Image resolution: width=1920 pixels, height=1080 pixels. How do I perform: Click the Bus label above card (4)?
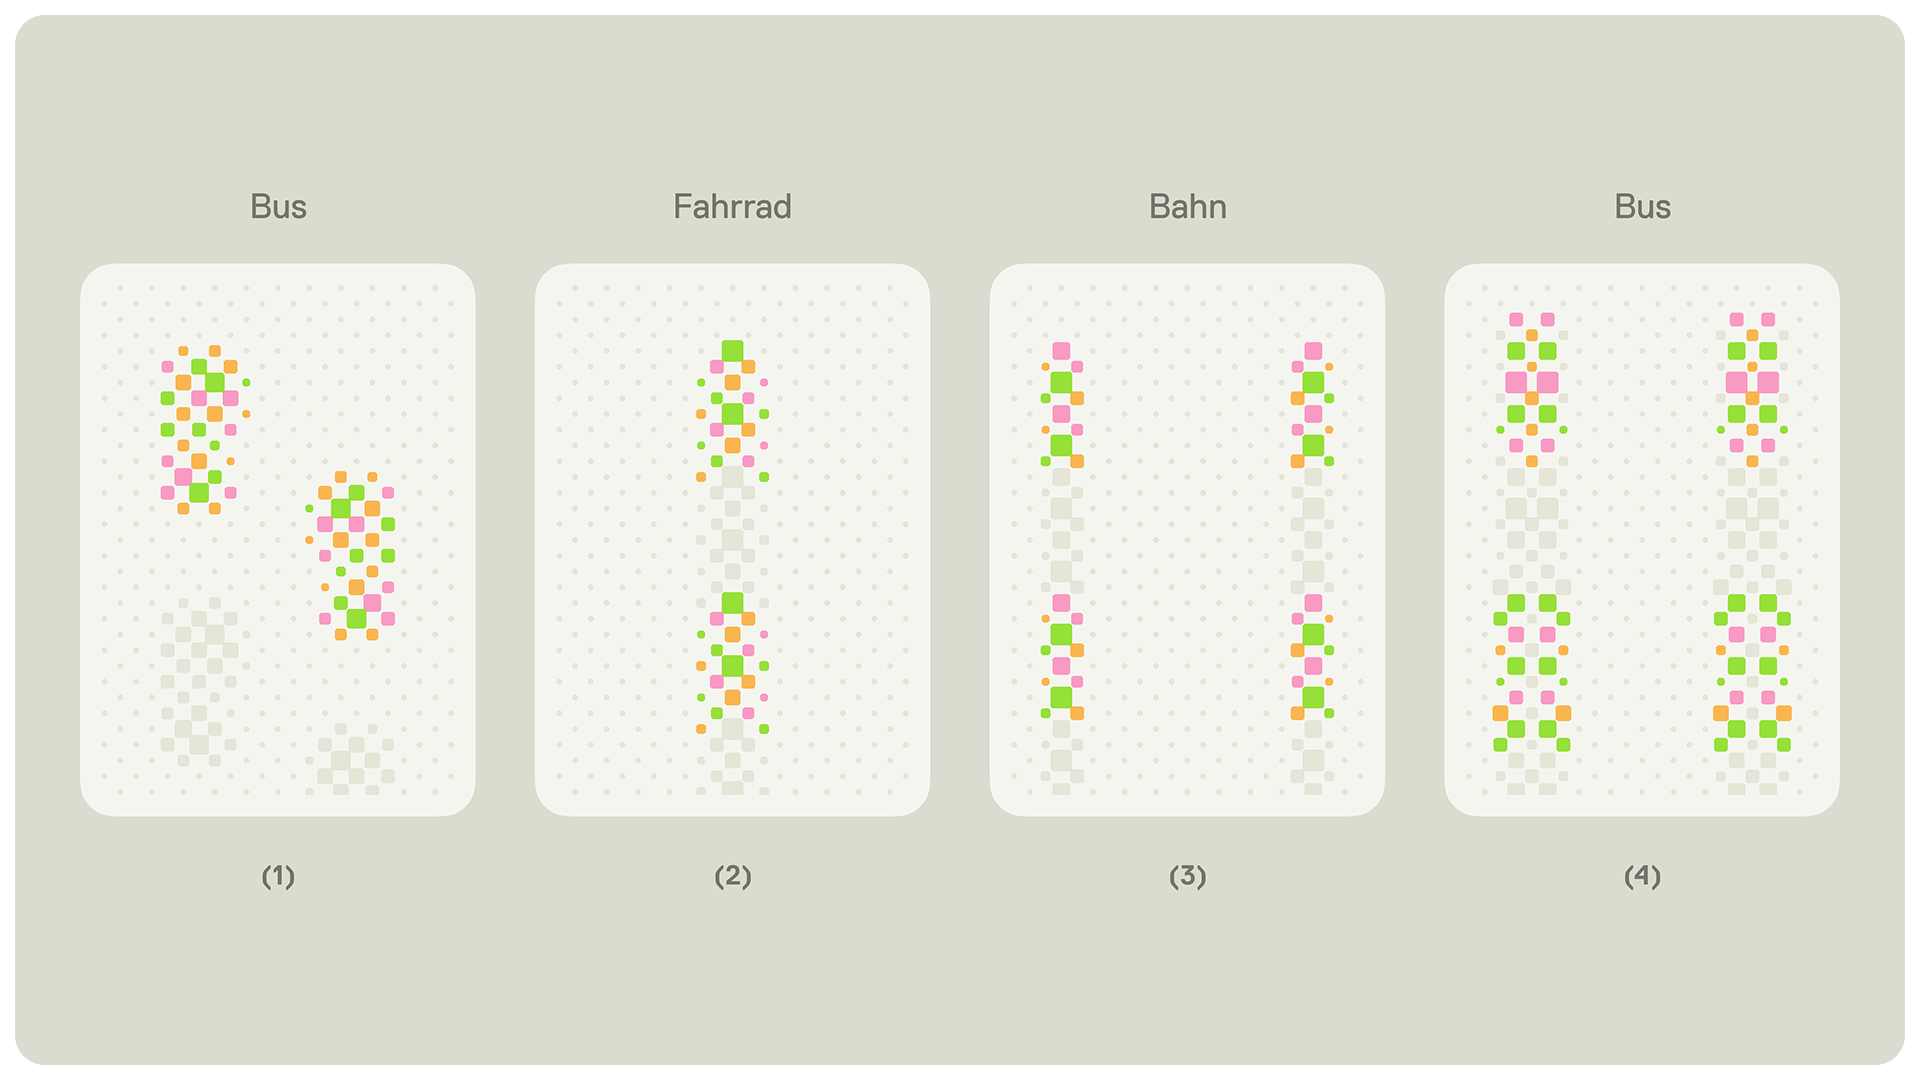click(x=1642, y=207)
